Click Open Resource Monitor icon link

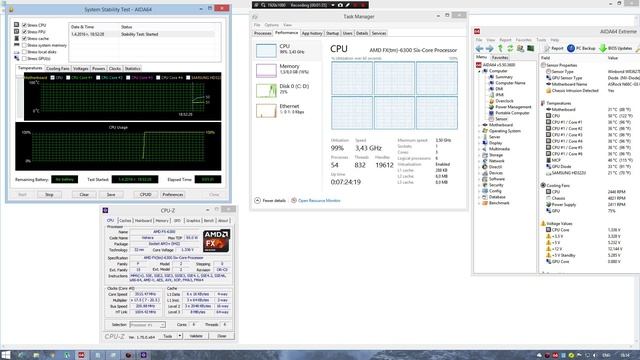click(294, 200)
